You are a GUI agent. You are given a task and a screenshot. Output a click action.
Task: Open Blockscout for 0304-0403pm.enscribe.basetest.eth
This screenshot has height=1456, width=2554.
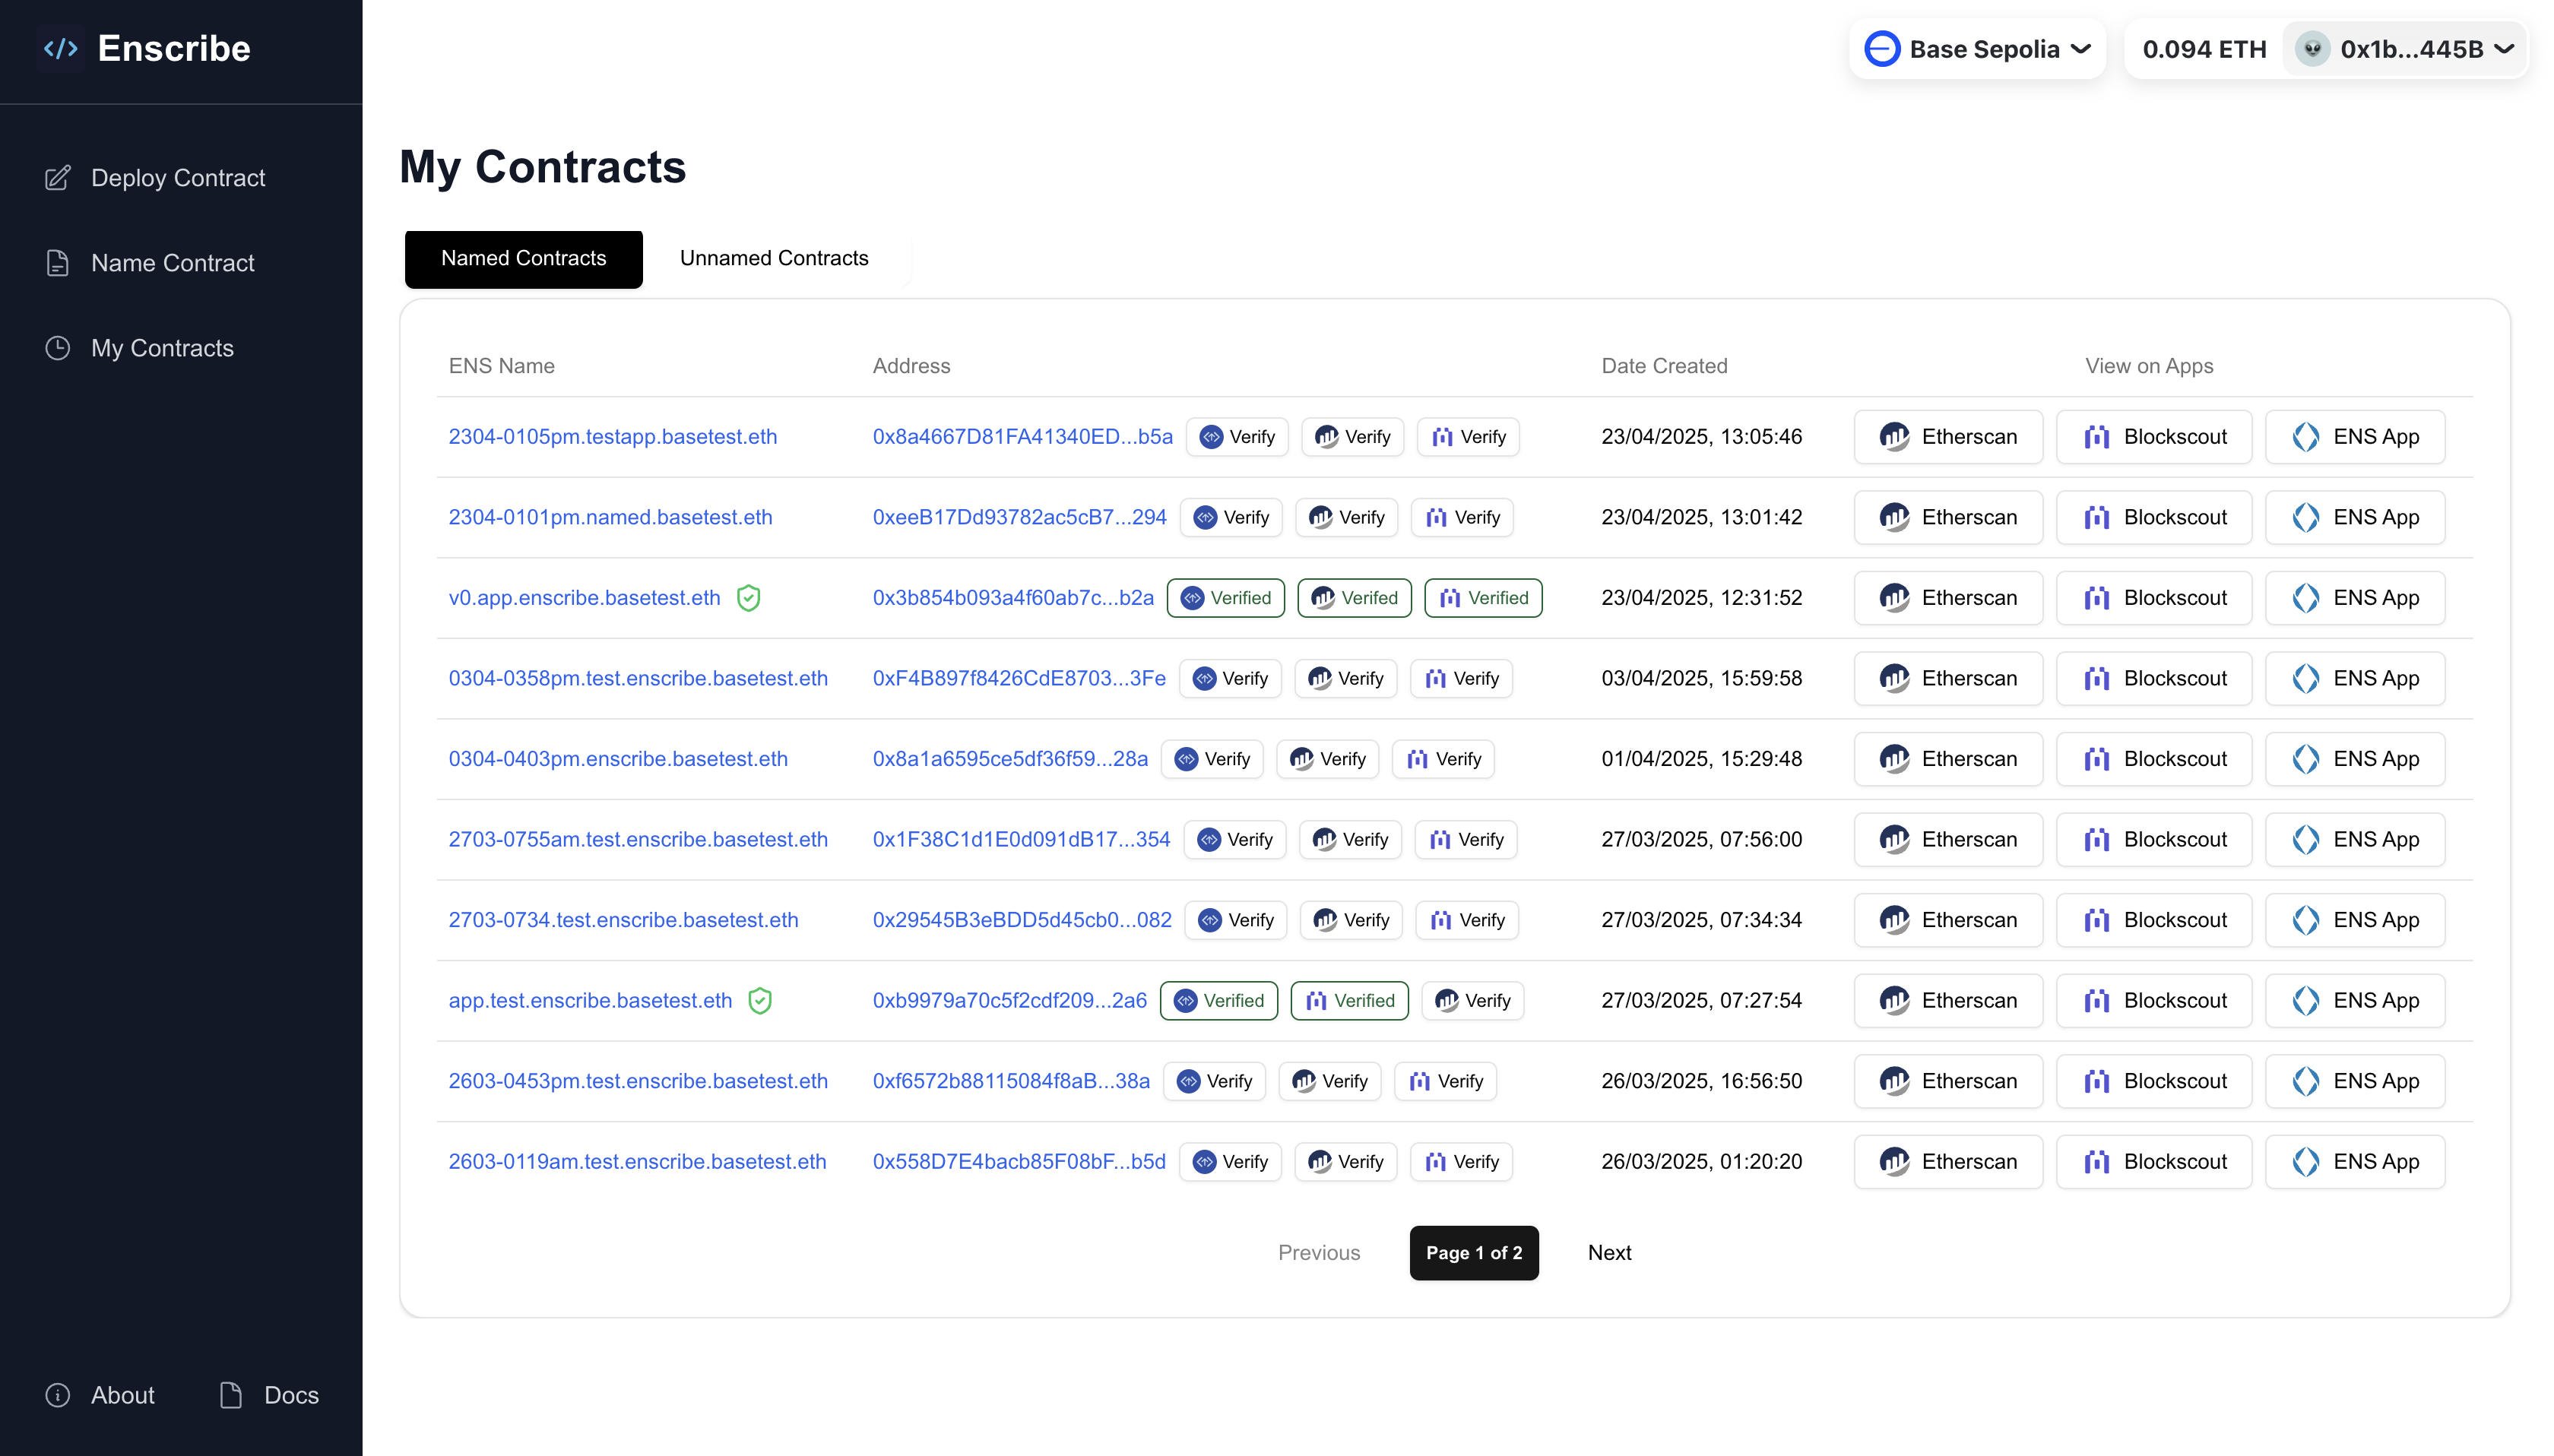tap(2154, 759)
